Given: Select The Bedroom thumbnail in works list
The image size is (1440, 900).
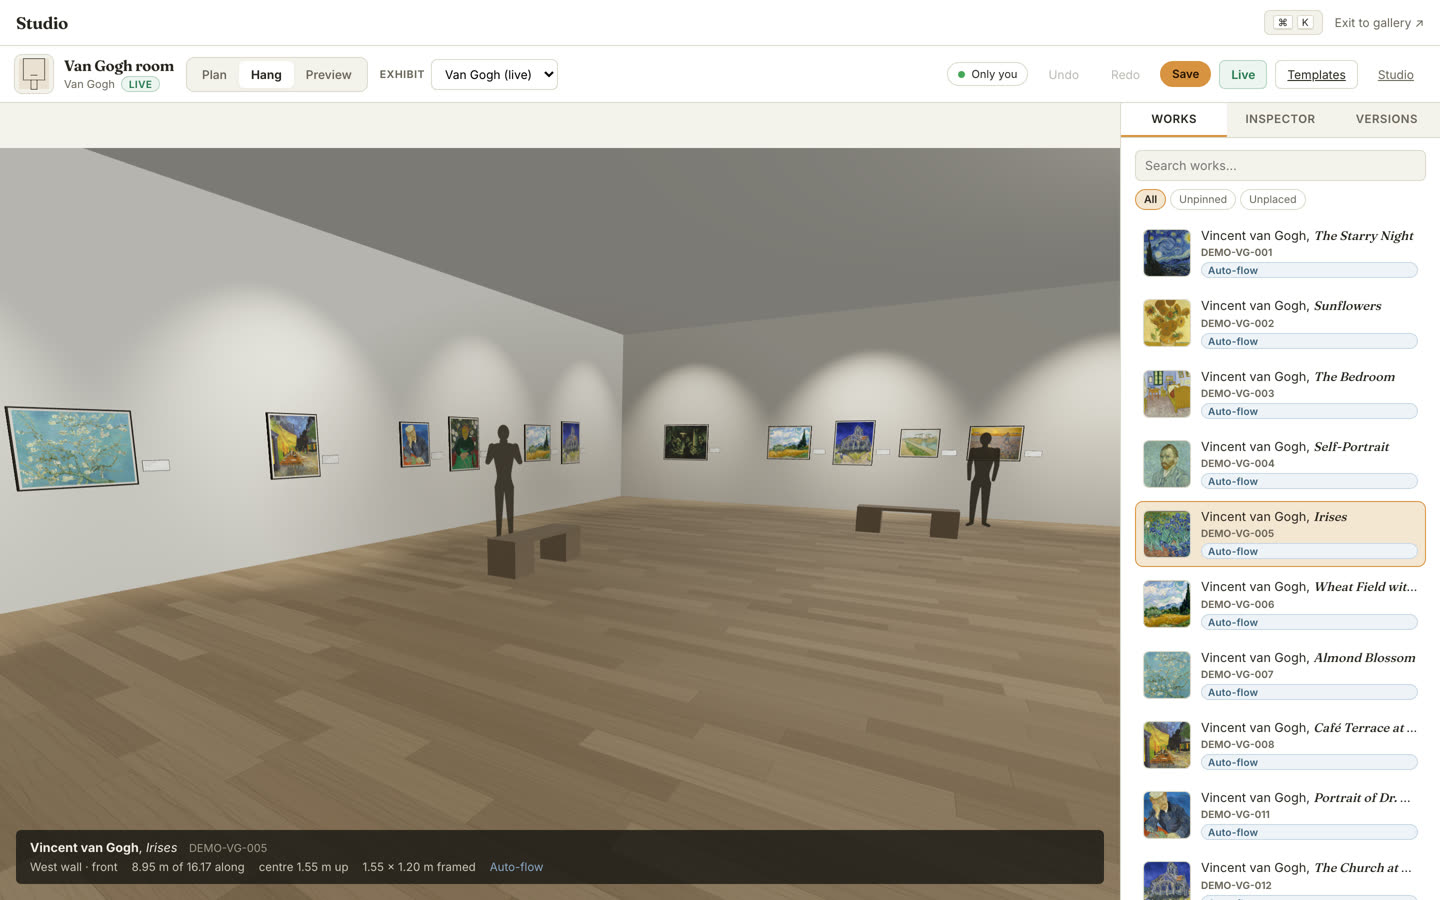Looking at the screenshot, I should click(x=1167, y=393).
